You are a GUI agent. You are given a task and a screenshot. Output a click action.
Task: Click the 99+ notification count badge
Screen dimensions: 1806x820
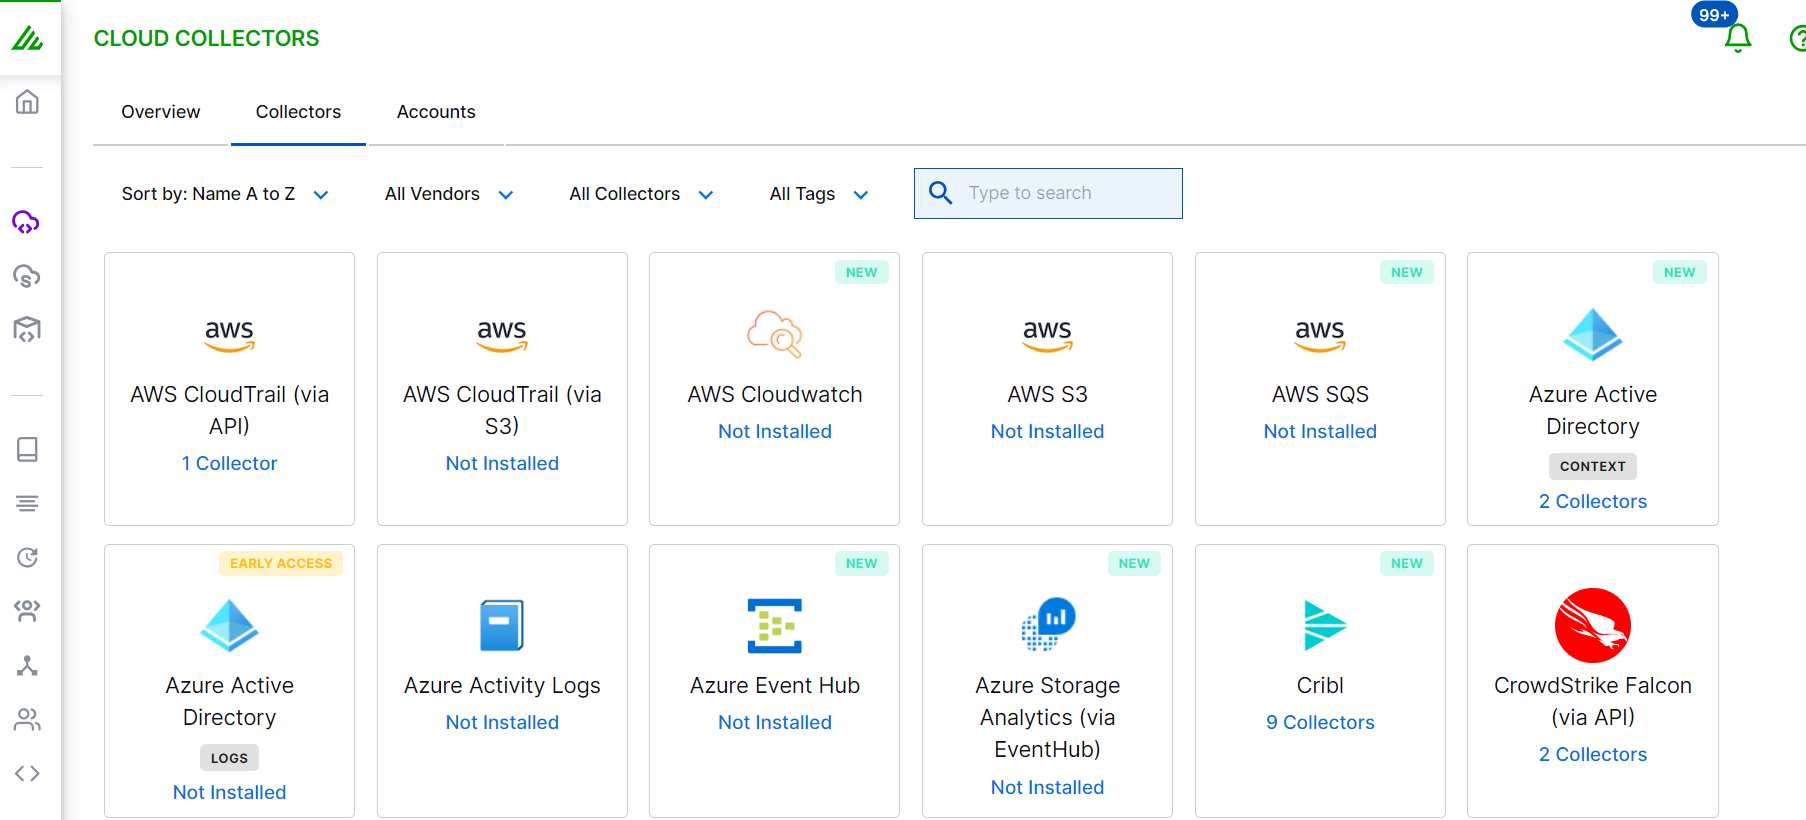(x=1714, y=15)
